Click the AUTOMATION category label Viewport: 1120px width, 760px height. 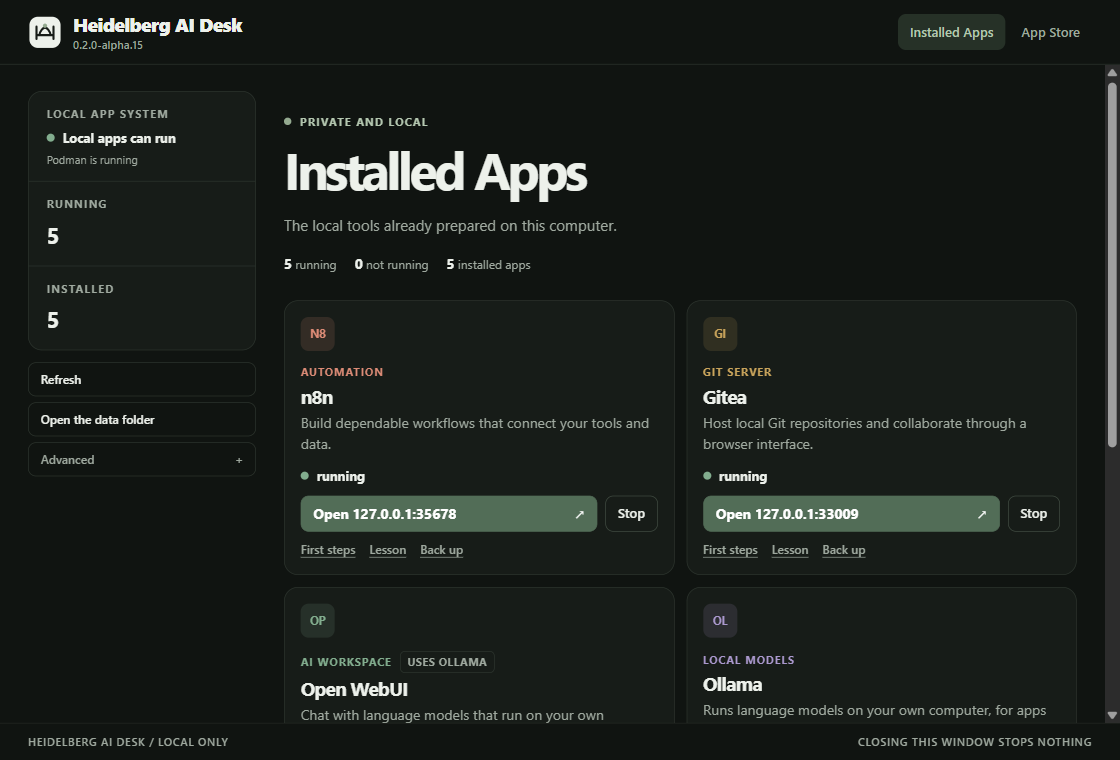(x=342, y=372)
